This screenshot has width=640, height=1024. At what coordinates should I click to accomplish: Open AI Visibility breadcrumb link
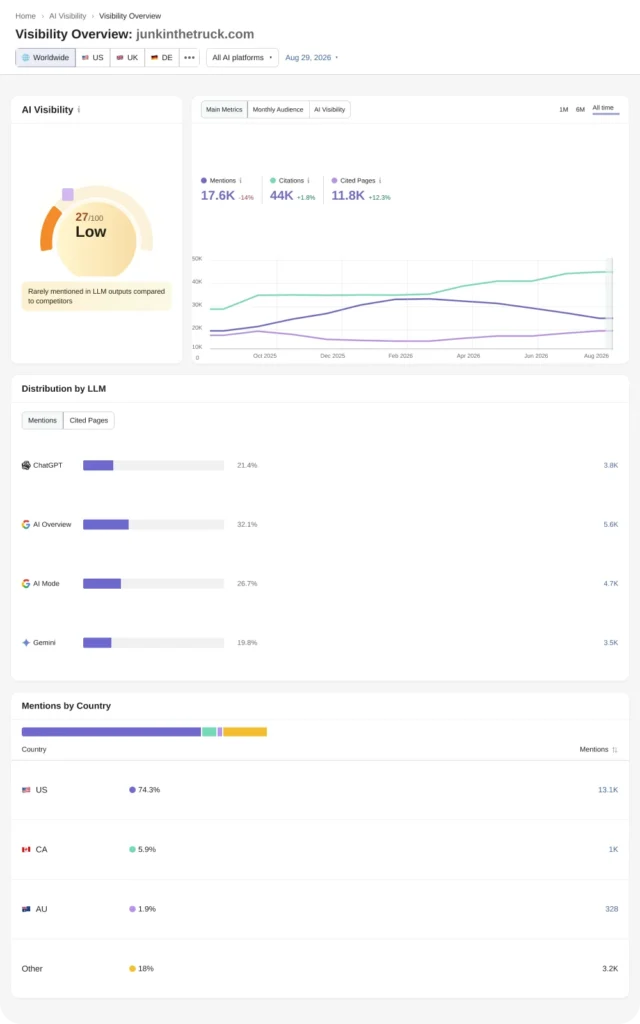(x=68, y=16)
